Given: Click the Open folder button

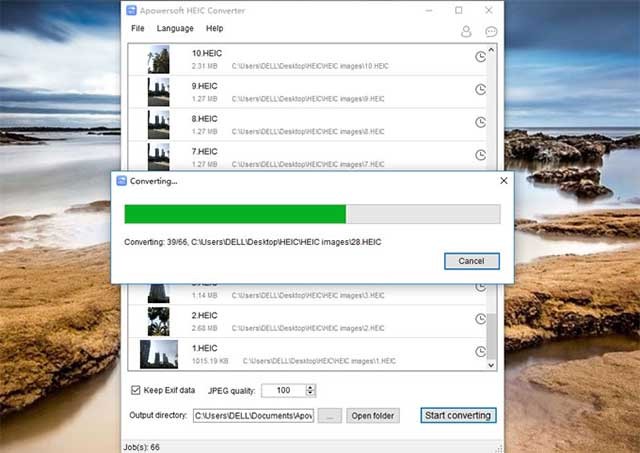Looking at the screenshot, I should [x=373, y=416].
